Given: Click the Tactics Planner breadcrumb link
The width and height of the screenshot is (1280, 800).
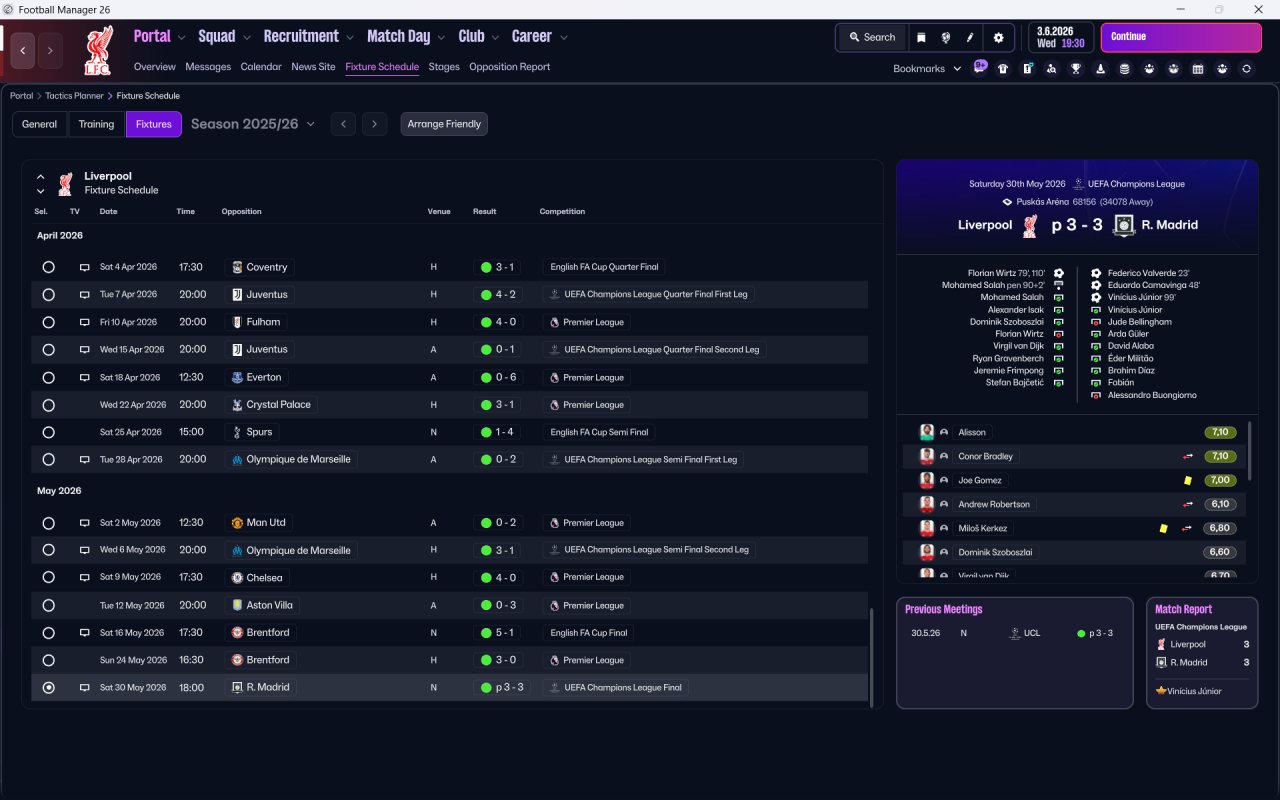Looking at the screenshot, I should [75, 96].
